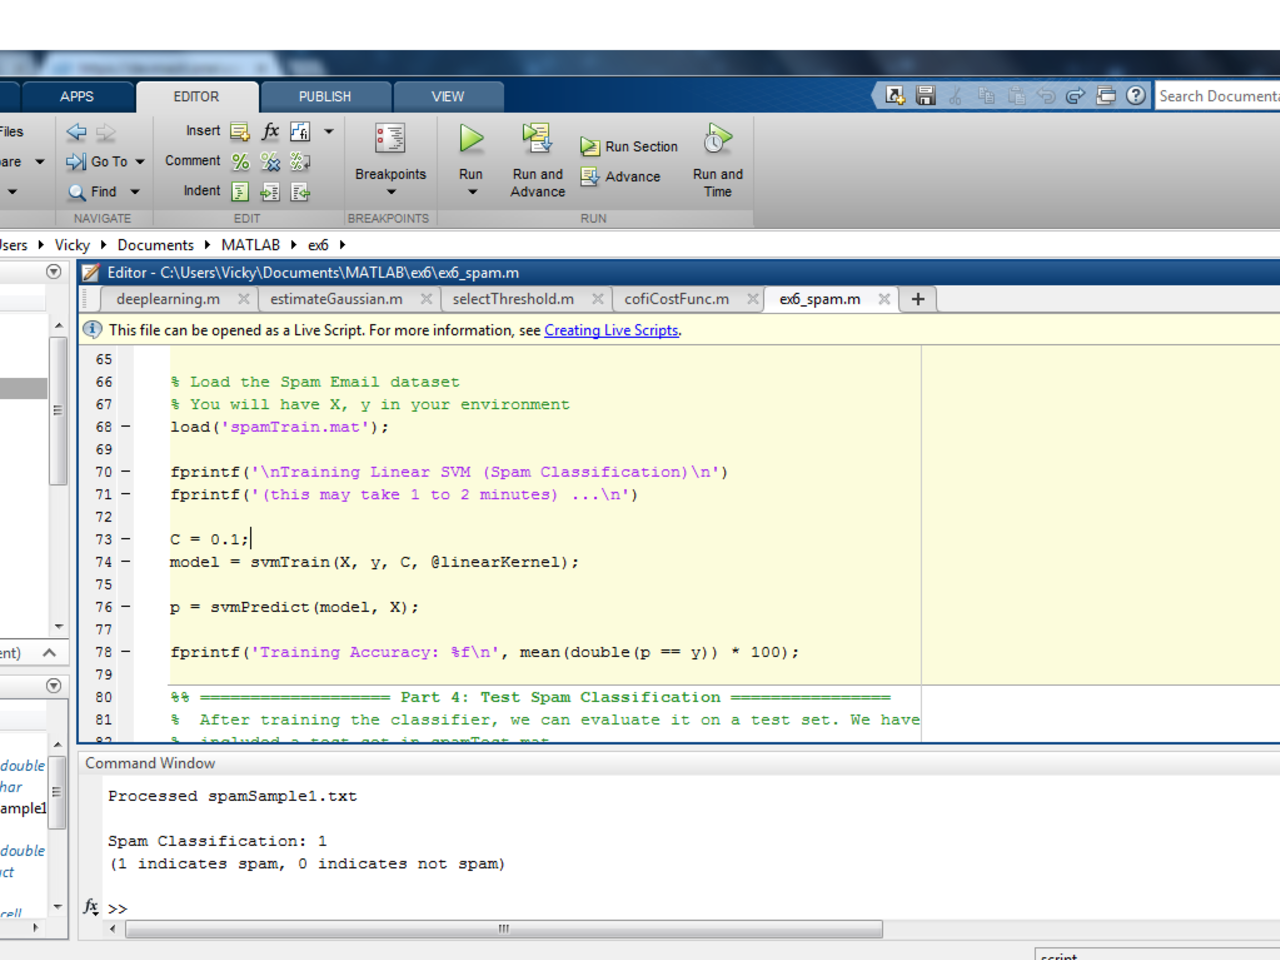1280x960 pixels.
Task: Expand the Documents folder path arrow
Action: (207, 244)
